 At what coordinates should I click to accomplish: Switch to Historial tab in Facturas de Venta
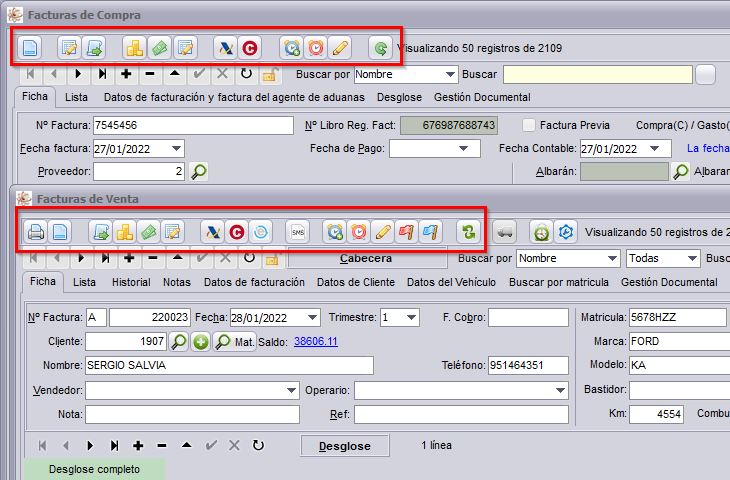[x=131, y=282]
